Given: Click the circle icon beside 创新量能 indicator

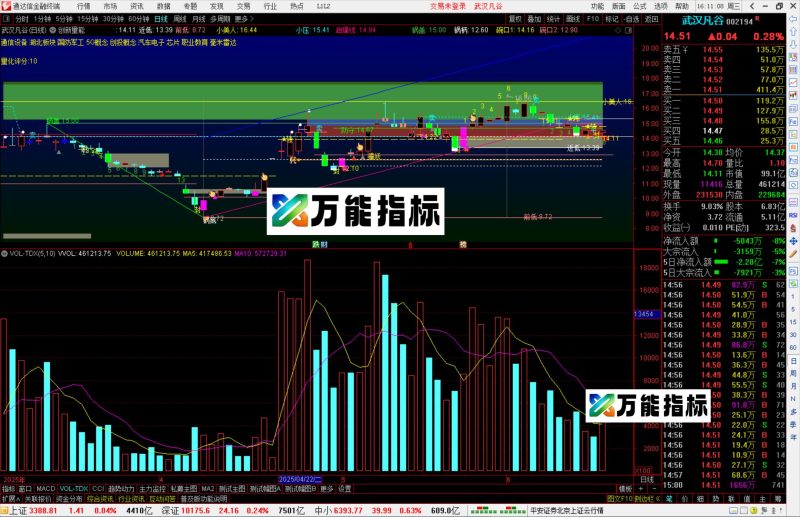Looking at the screenshot, I should click(x=53, y=30).
